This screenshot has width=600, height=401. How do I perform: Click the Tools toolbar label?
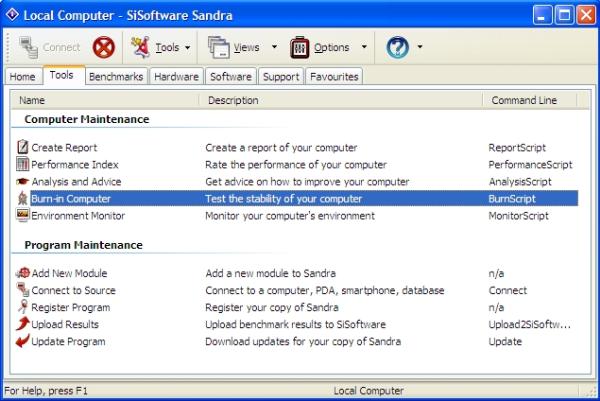(x=167, y=47)
